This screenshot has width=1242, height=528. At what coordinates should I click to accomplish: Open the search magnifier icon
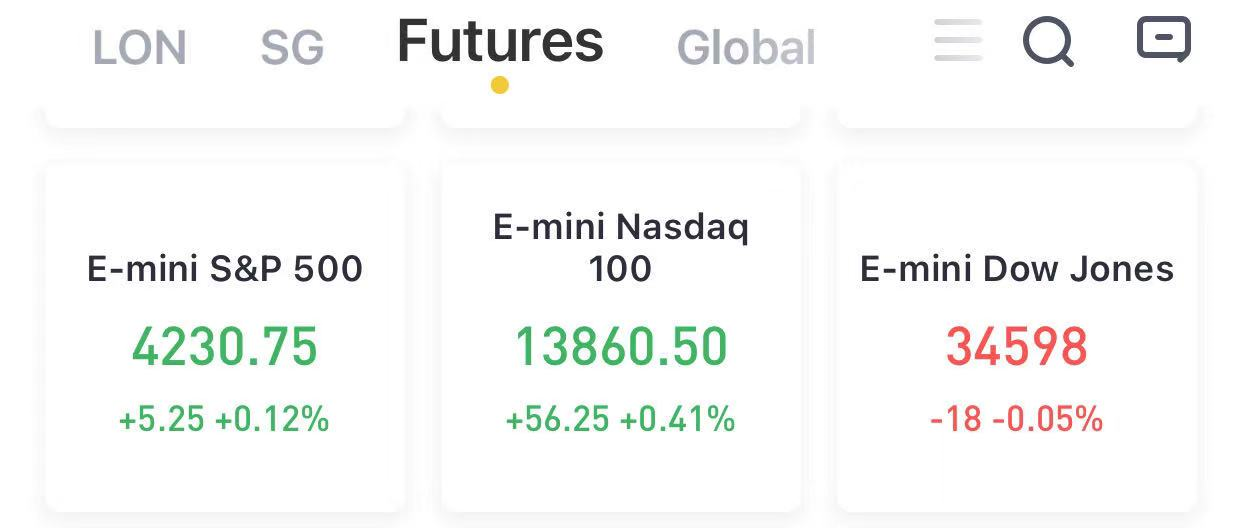point(1048,43)
